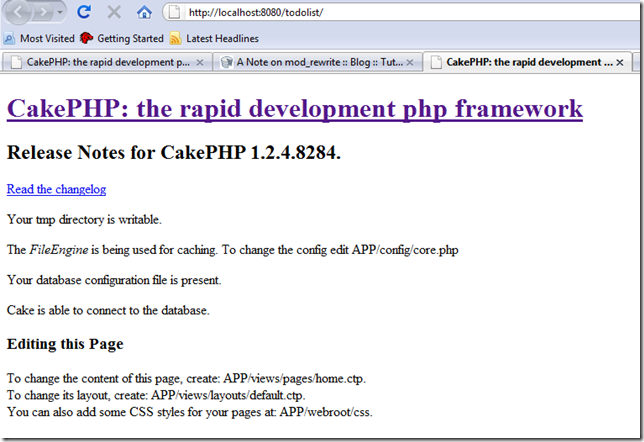The width and height of the screenshot is (644, 442).
Task: Open the history dropdown beside navigation arrows
Action: tap(60, 12)
